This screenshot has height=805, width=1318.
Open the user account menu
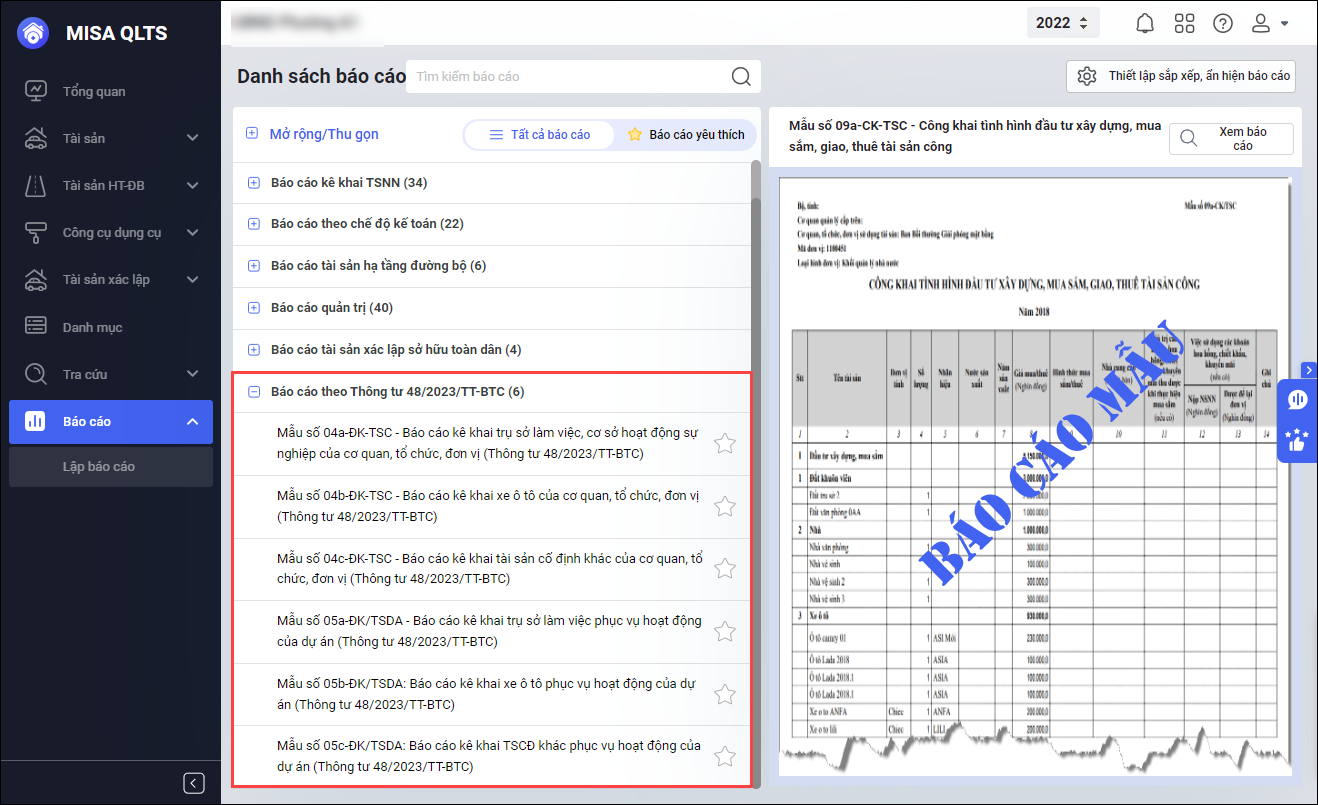pos(1269,23)
